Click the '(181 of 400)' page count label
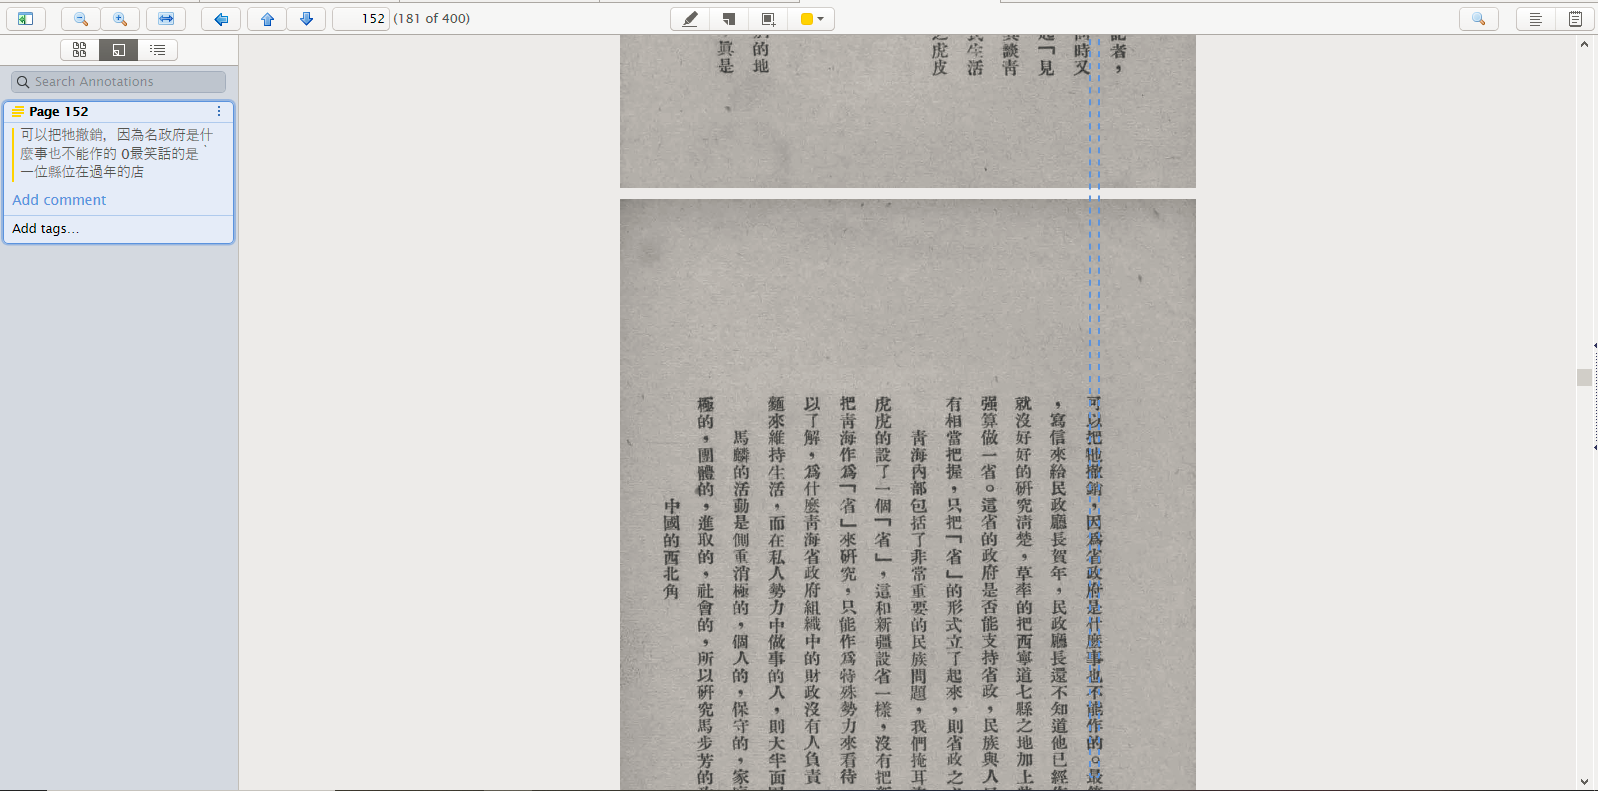Screen dimensions: 1598x791 pyautogui.click(x=431, y=19)
